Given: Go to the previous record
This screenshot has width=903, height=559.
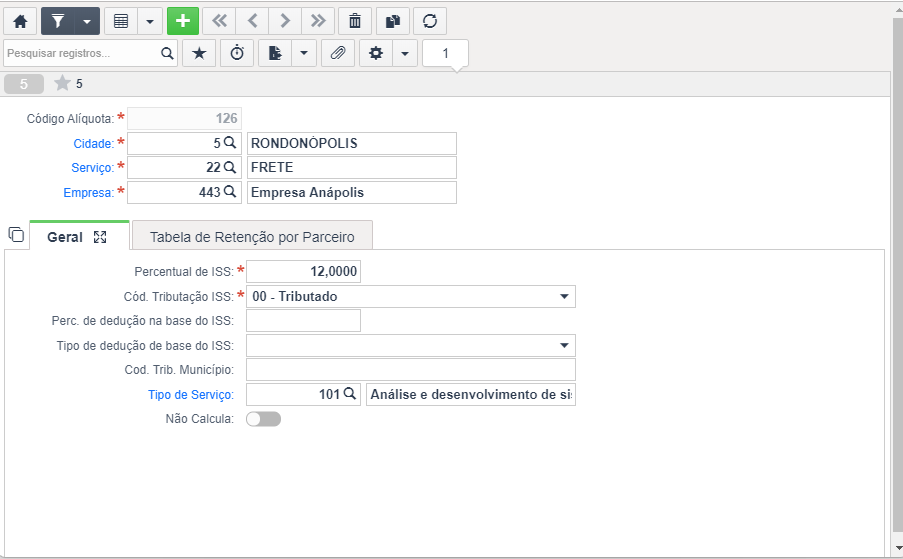Looking at the screenshot, I should pyautogui.click(x=252, y=21).
